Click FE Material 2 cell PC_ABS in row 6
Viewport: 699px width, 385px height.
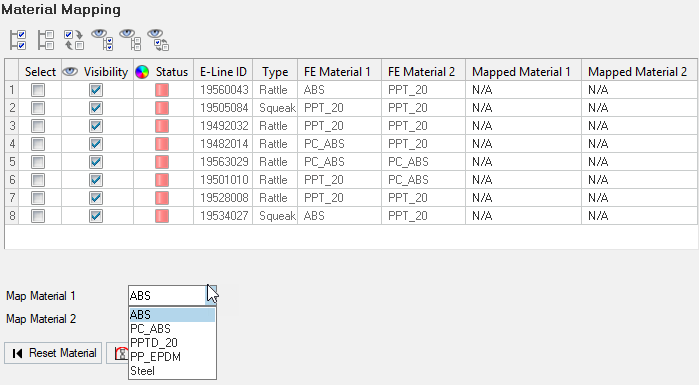tap(424, 180)
